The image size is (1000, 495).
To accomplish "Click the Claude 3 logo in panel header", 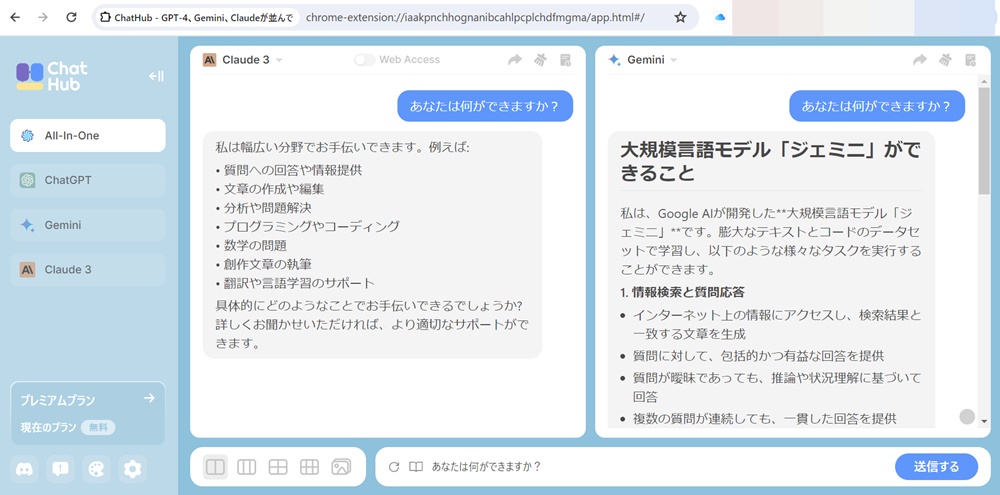I will point(209,60).
